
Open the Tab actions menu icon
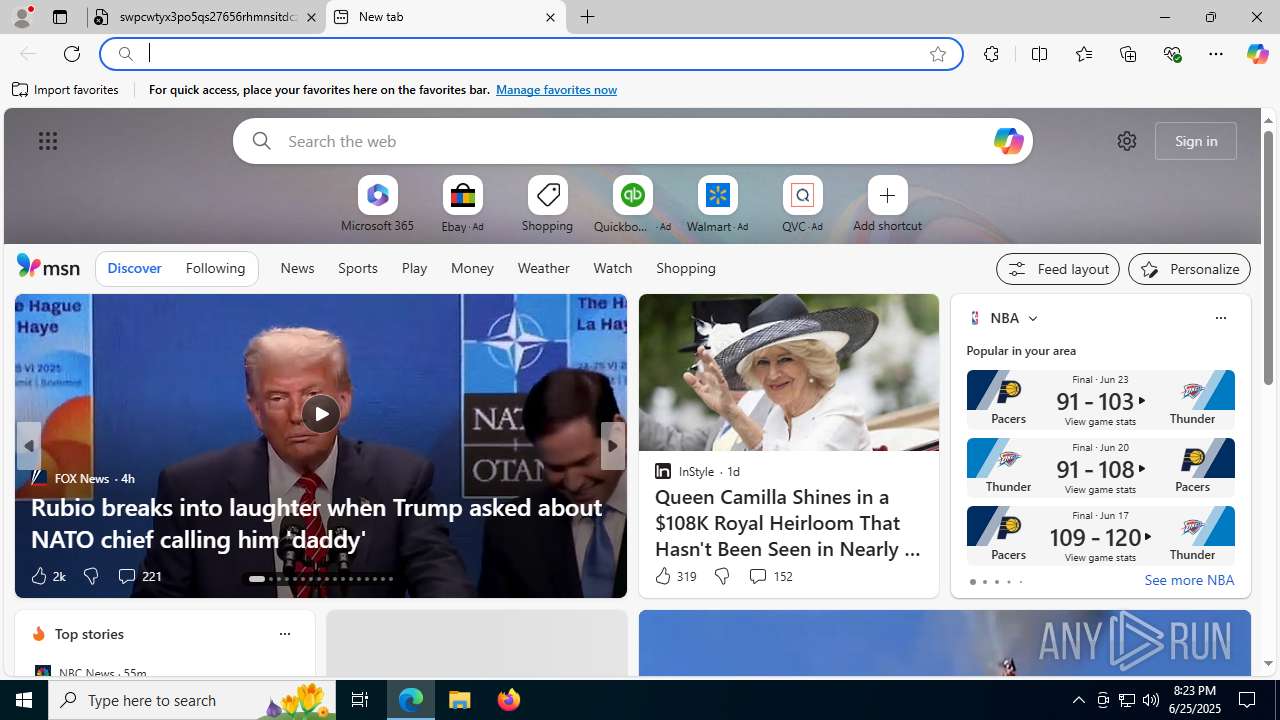click(x=59, y=17)
